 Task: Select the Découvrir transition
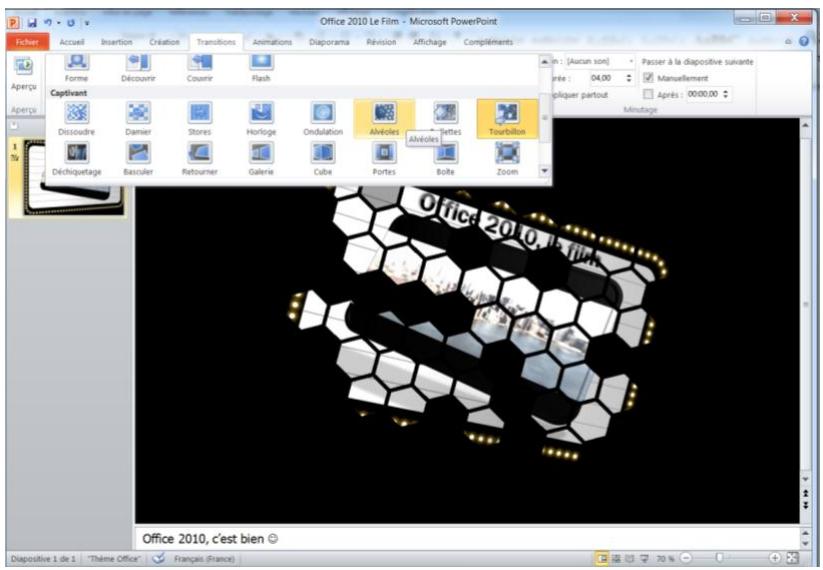point(138,69)
